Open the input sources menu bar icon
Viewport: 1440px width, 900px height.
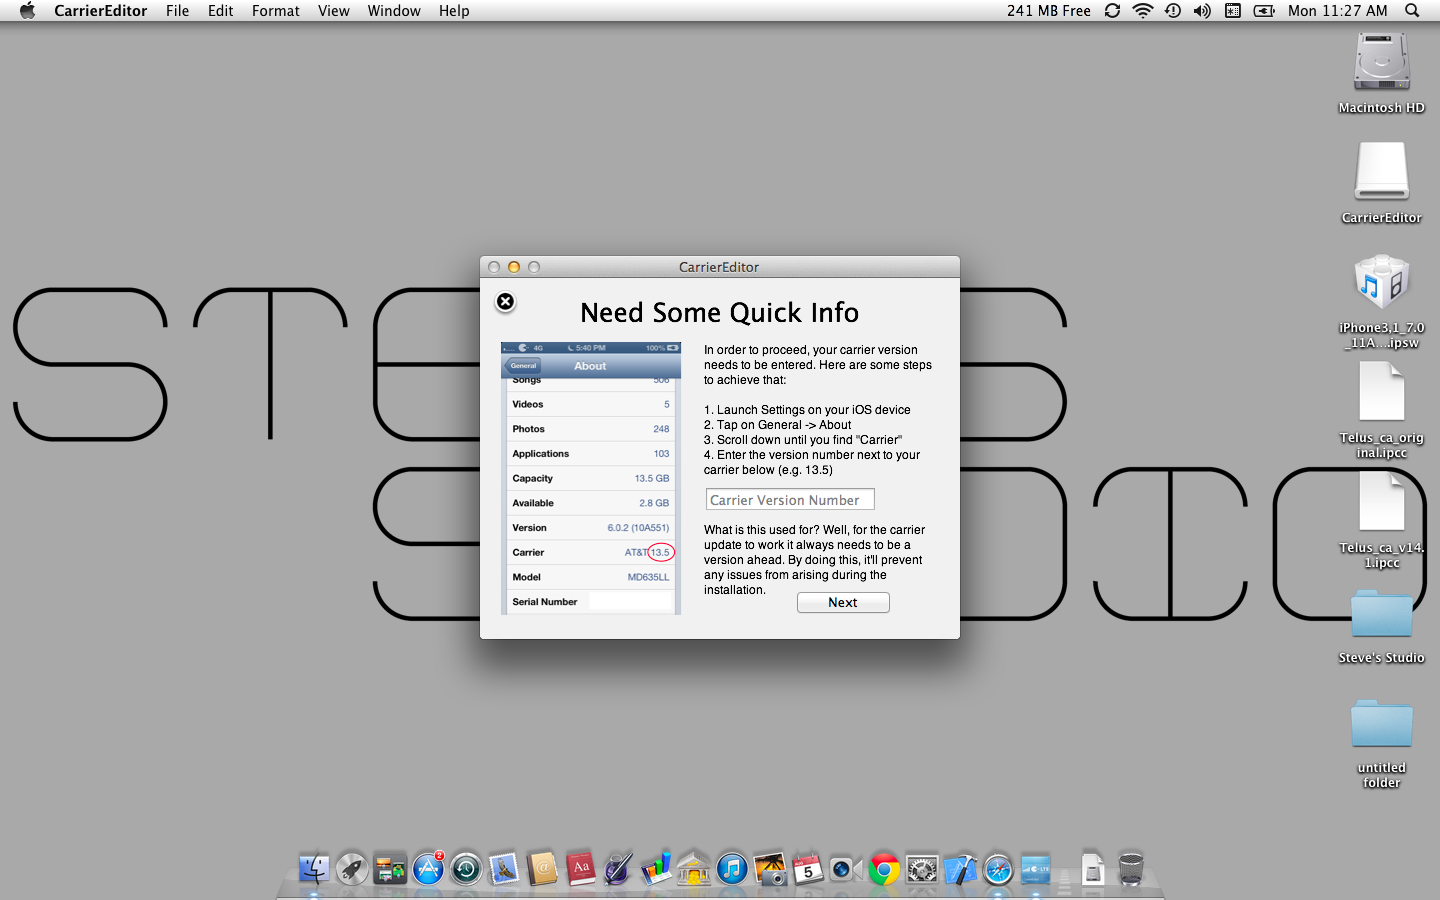tap(1233, 11)
